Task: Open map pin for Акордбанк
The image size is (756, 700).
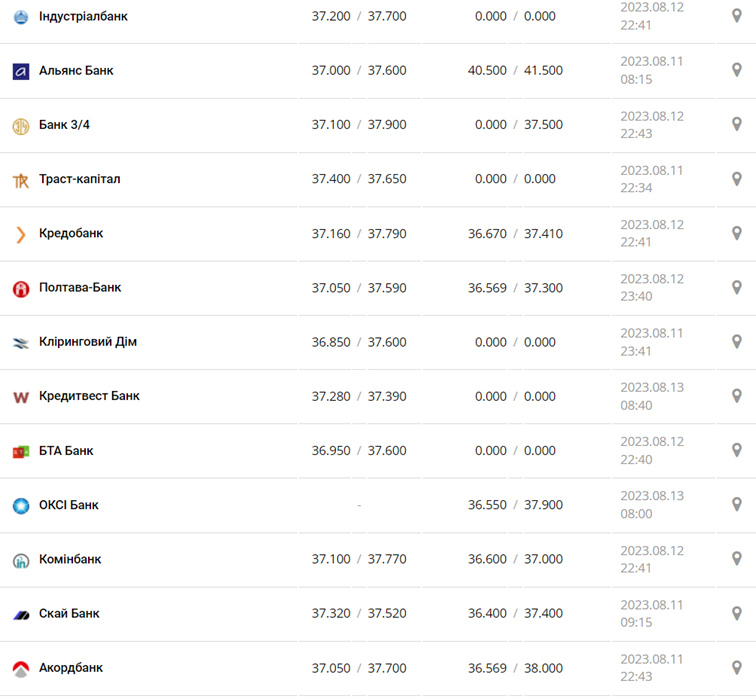Action: coord(737,668)
